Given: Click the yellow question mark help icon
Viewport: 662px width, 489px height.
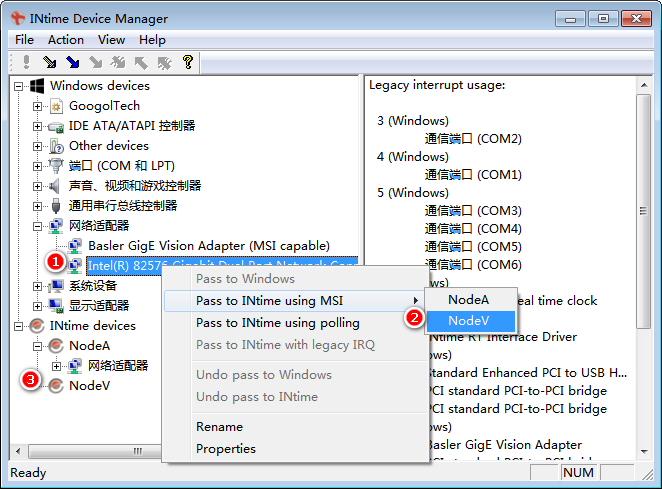Looking at the screenshot, I should (x=188, y=62).
